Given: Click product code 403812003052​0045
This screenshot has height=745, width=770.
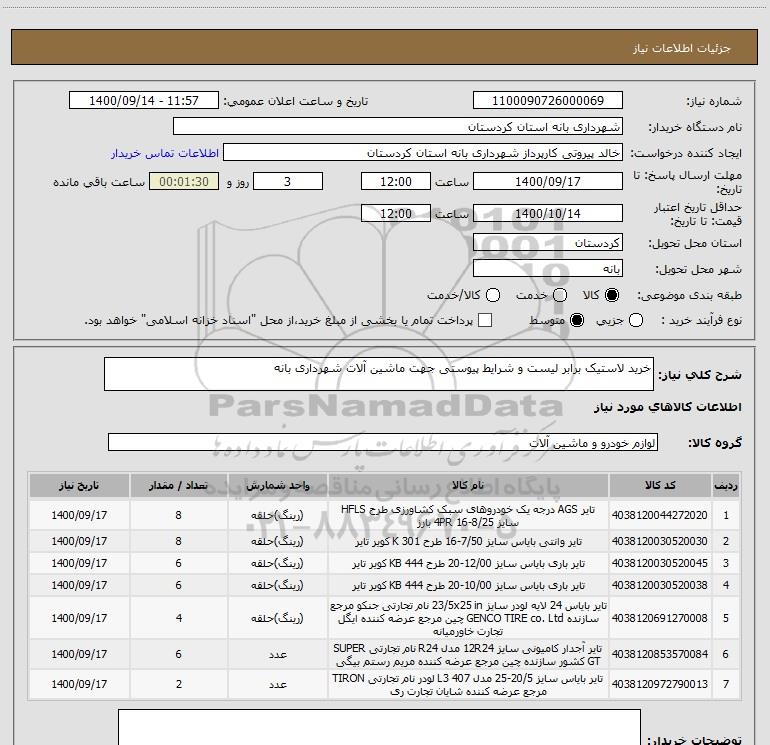Looking at the screenshot, I should 660,563.
